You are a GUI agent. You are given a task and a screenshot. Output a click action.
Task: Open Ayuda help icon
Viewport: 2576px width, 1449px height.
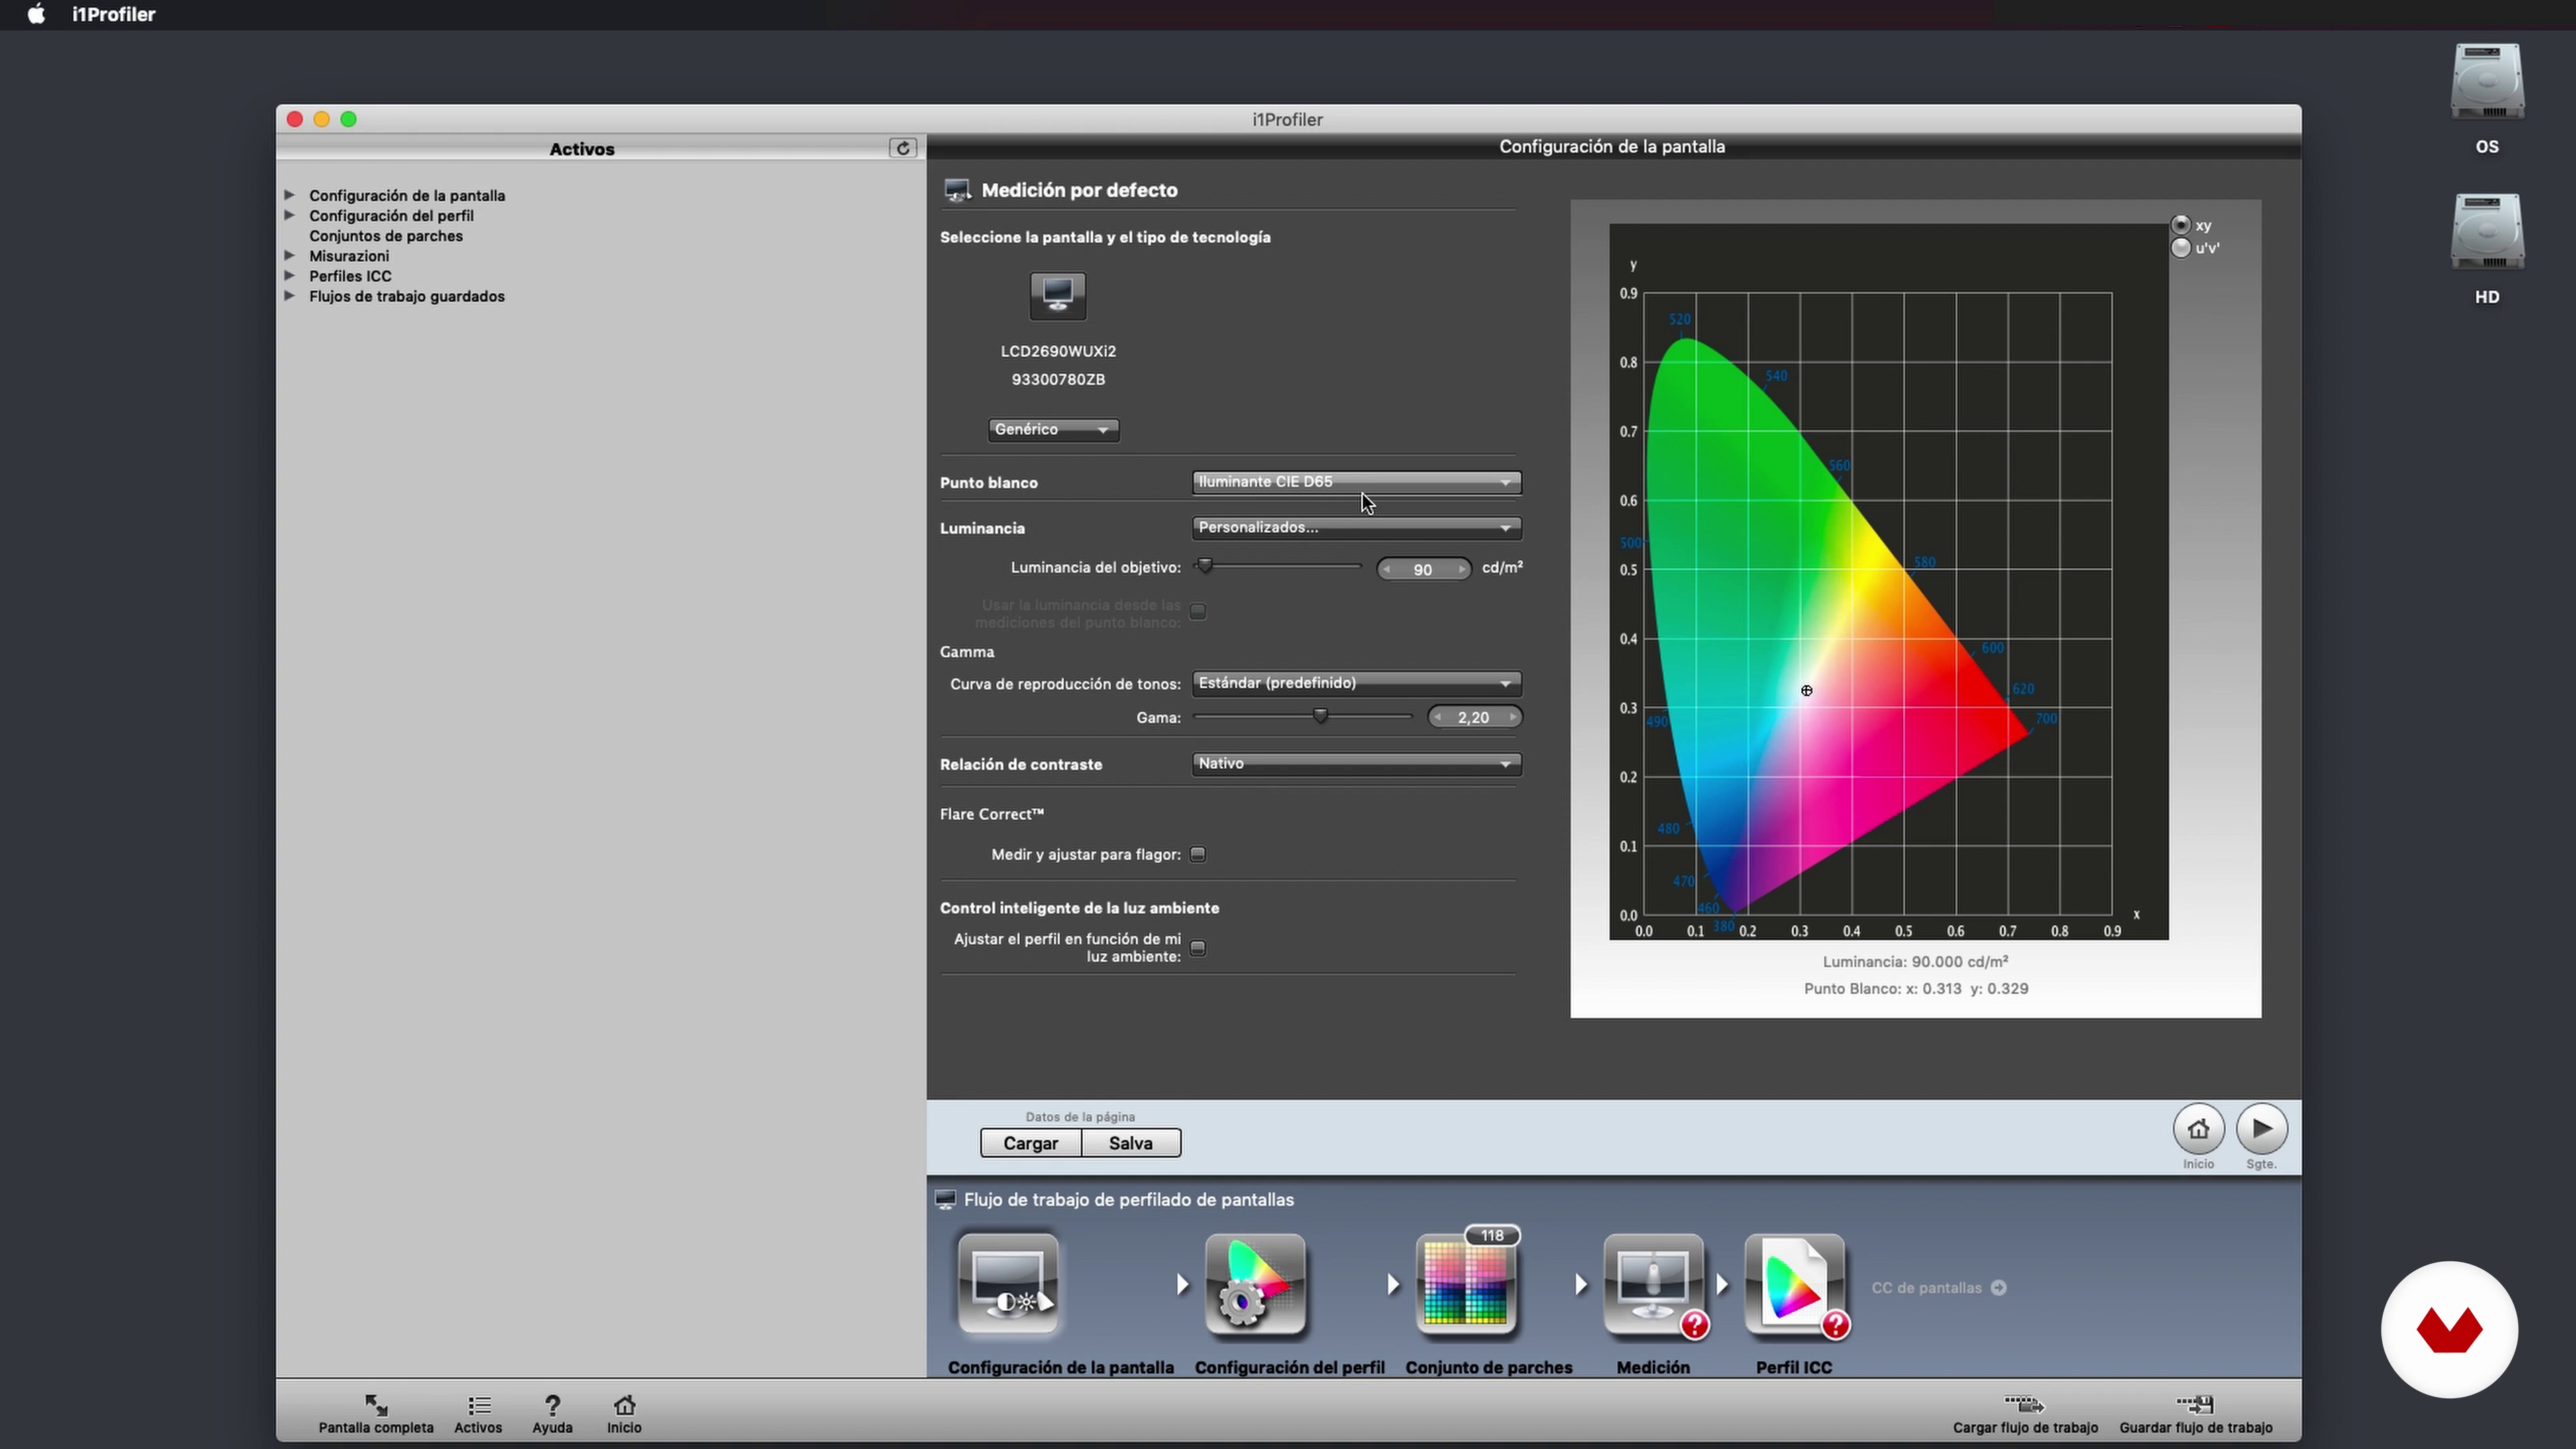coord(552,1405)
